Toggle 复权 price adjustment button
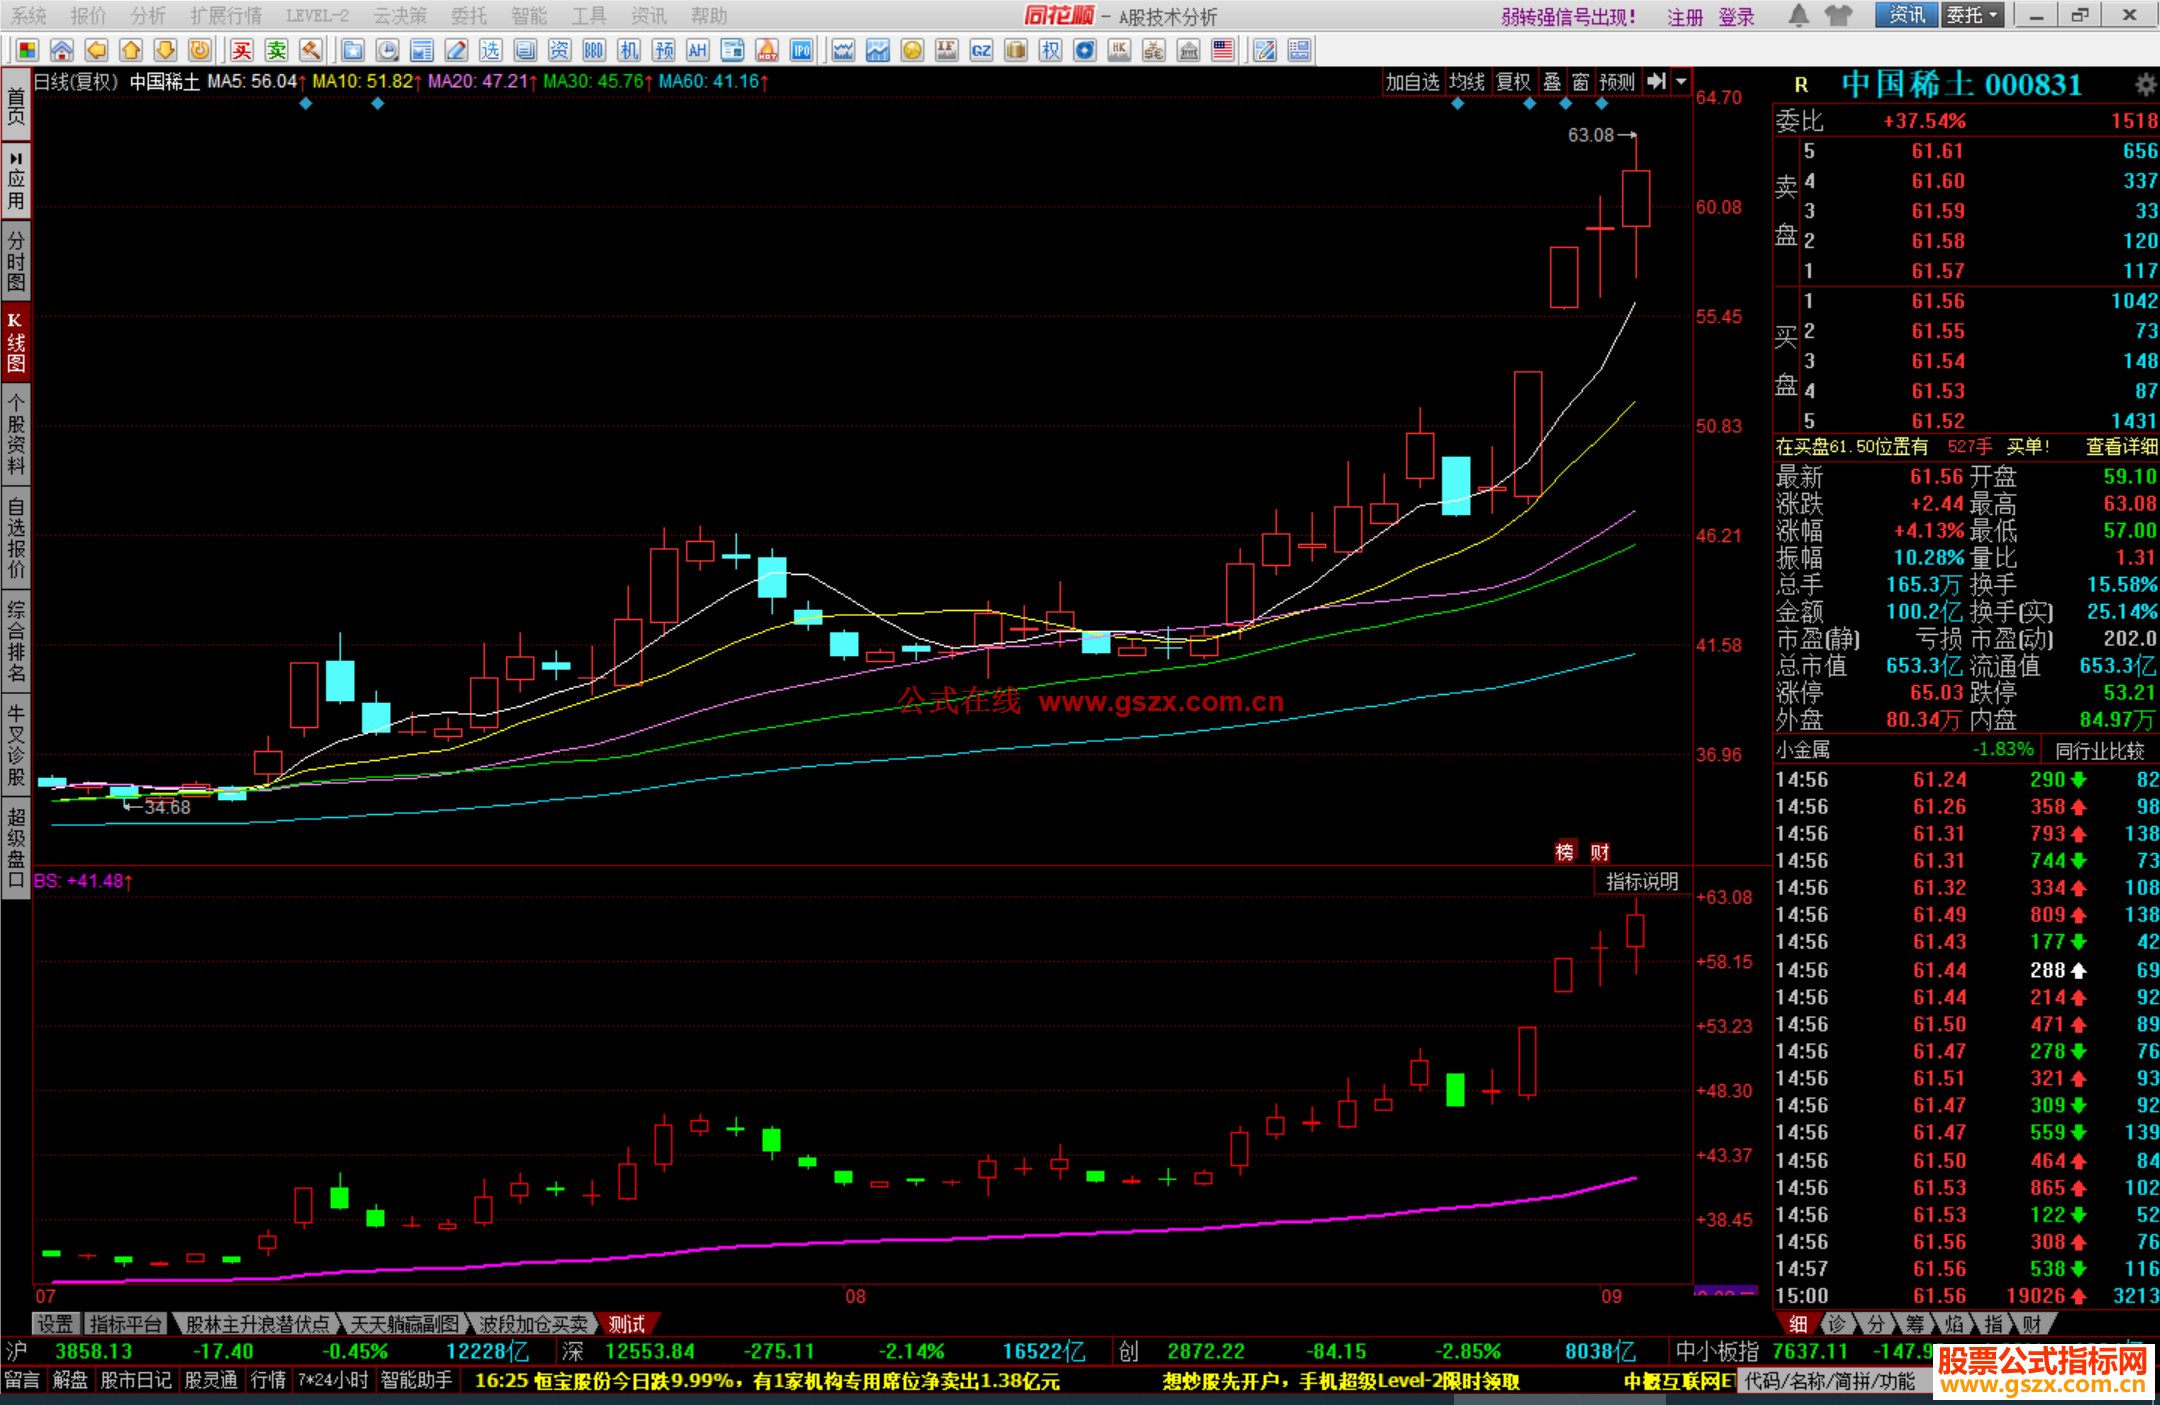 click(x=1513, y=82)
